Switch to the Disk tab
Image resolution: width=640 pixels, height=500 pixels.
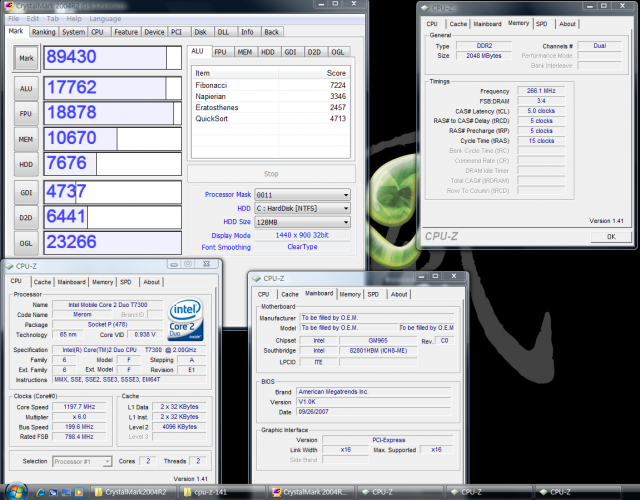coord(200,32)
